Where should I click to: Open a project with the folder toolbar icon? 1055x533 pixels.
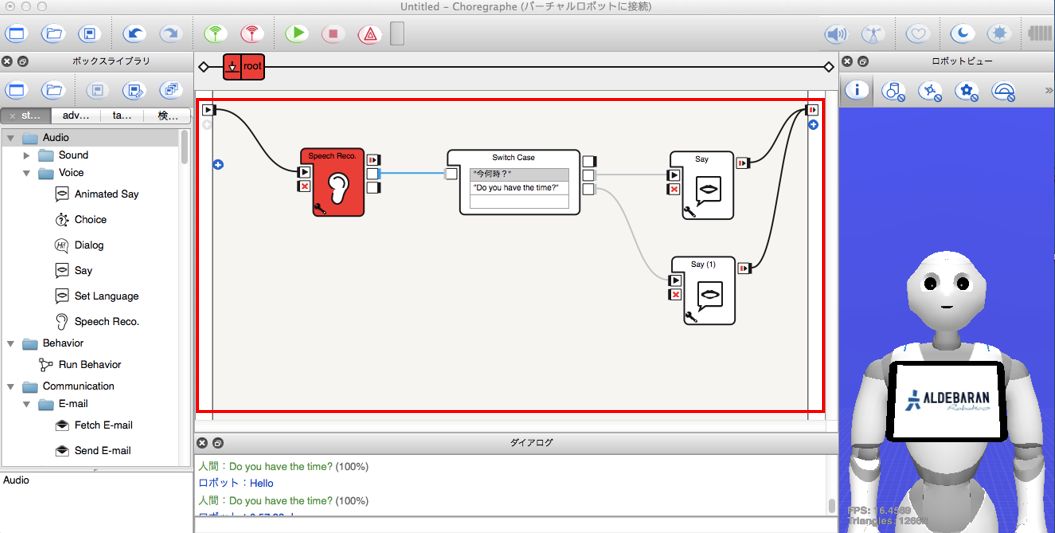point(53,34)
